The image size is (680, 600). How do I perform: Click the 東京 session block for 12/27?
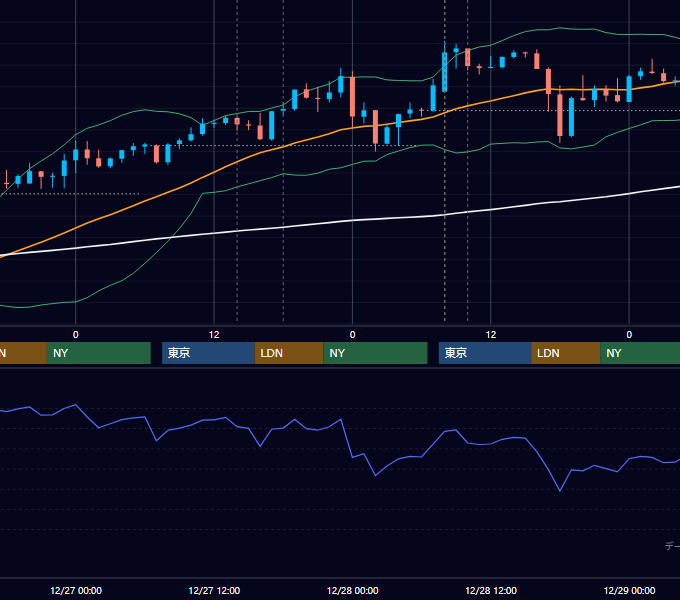tap(208, 353)
